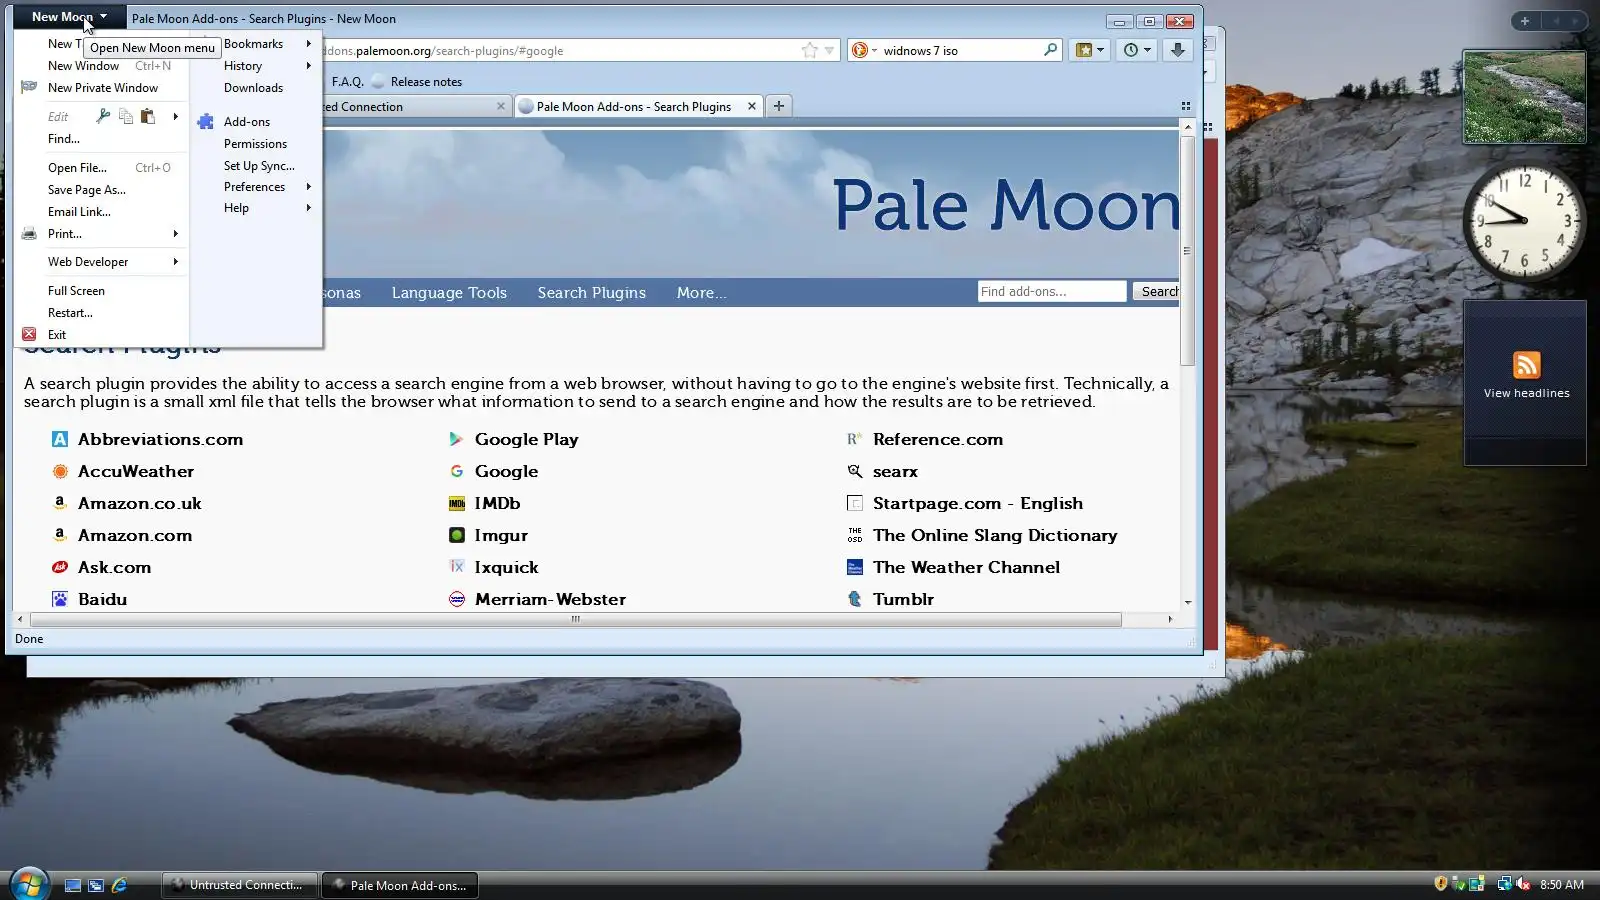
Task: Click the copy icon in Edit row
Action: (x=126, y=116)
